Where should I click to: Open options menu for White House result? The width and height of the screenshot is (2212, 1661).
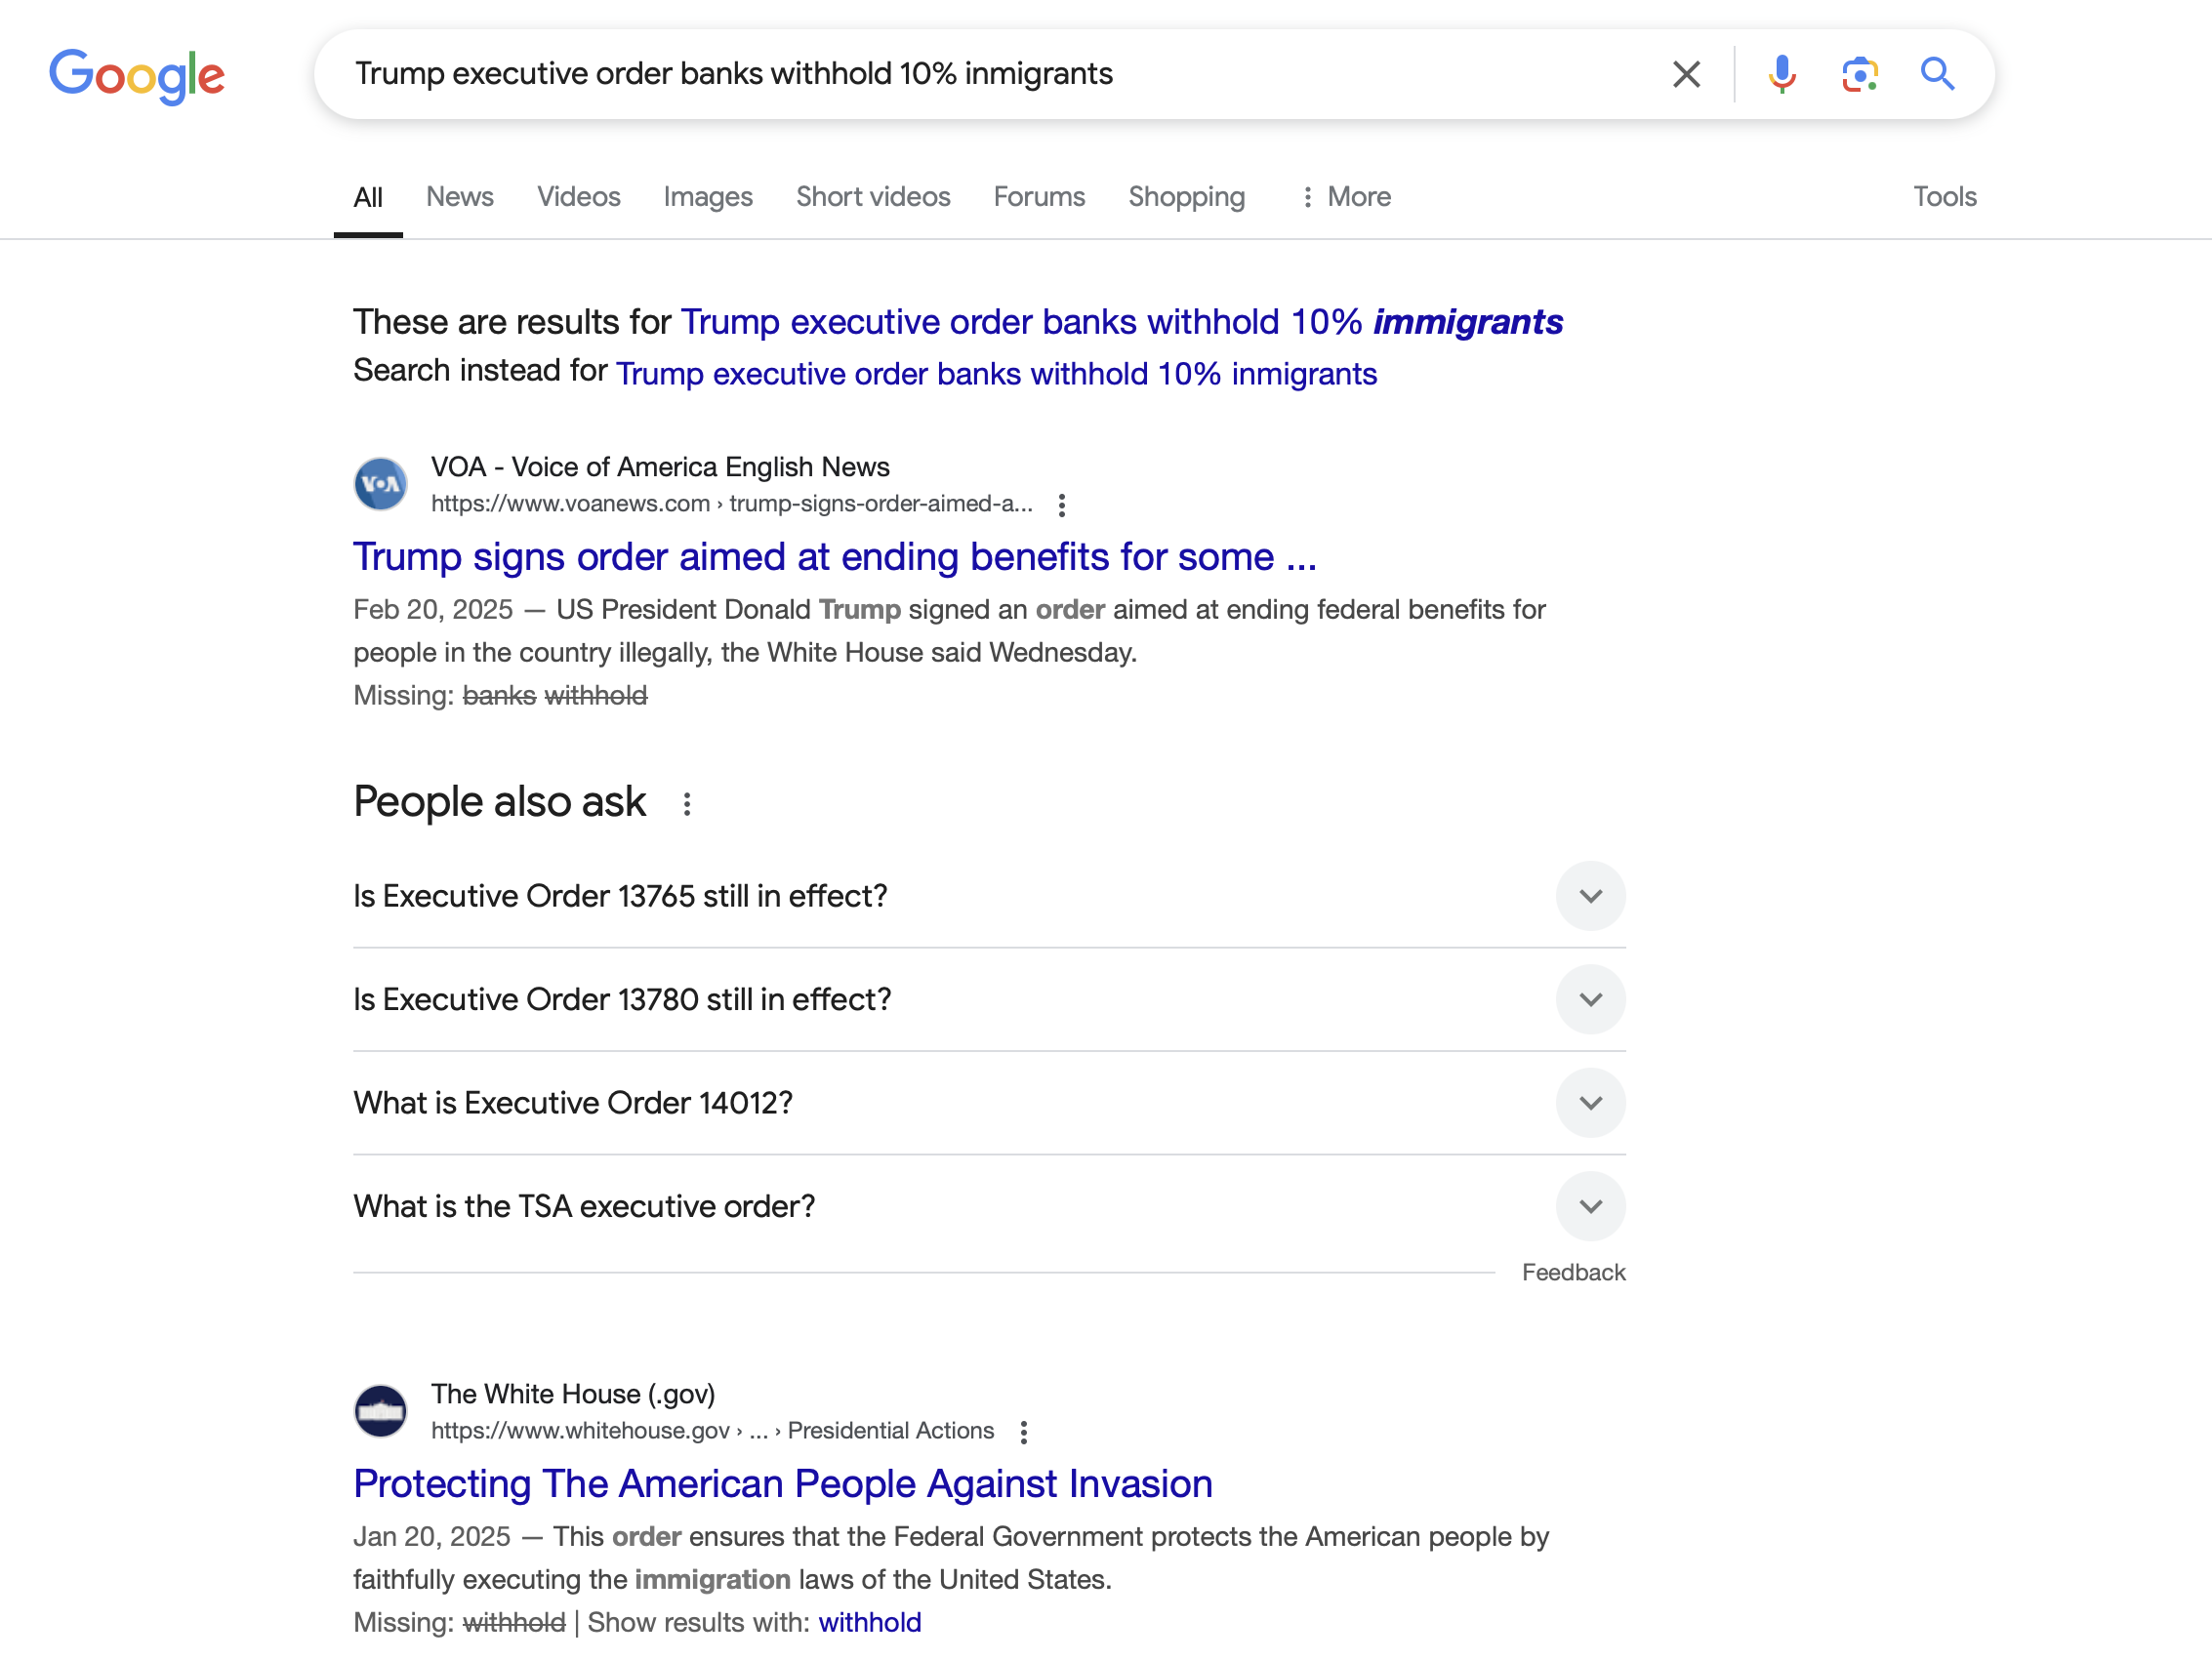[1023, 1432]
